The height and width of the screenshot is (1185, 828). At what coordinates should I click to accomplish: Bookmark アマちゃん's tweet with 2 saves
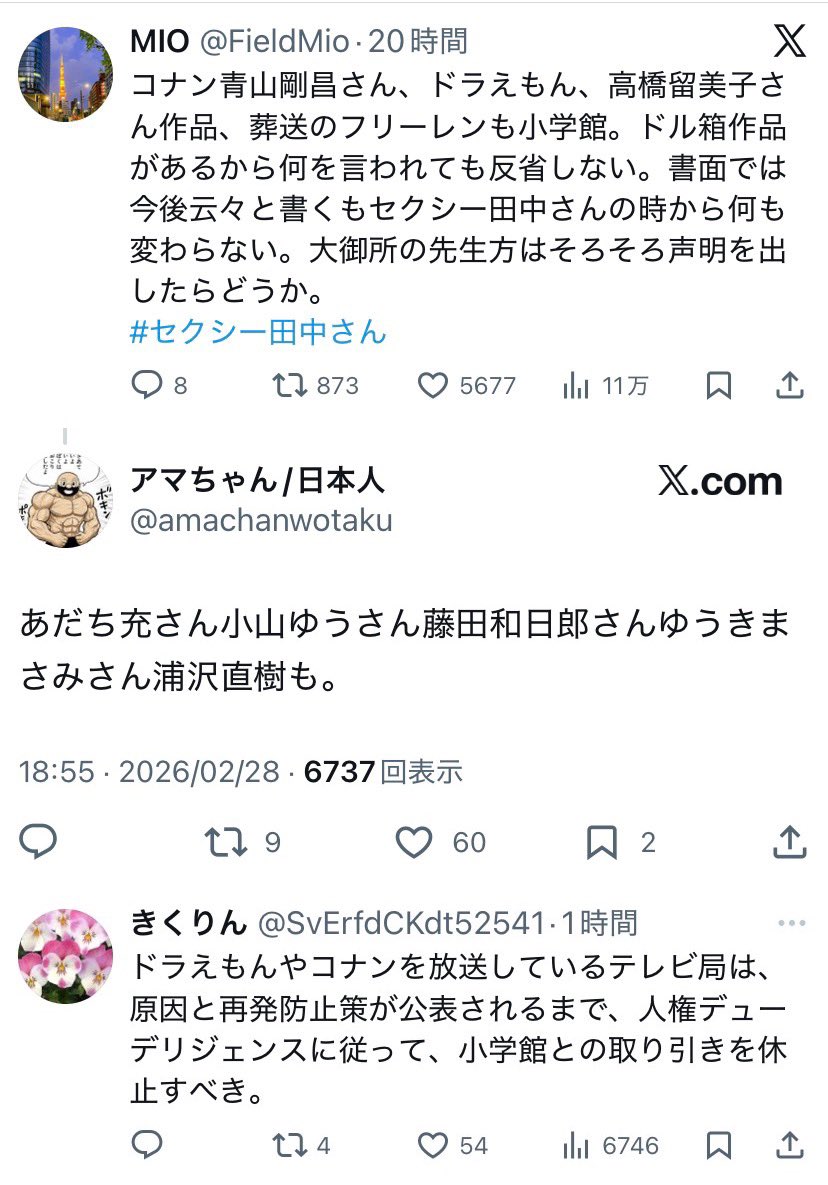click(x=602, y=842)
